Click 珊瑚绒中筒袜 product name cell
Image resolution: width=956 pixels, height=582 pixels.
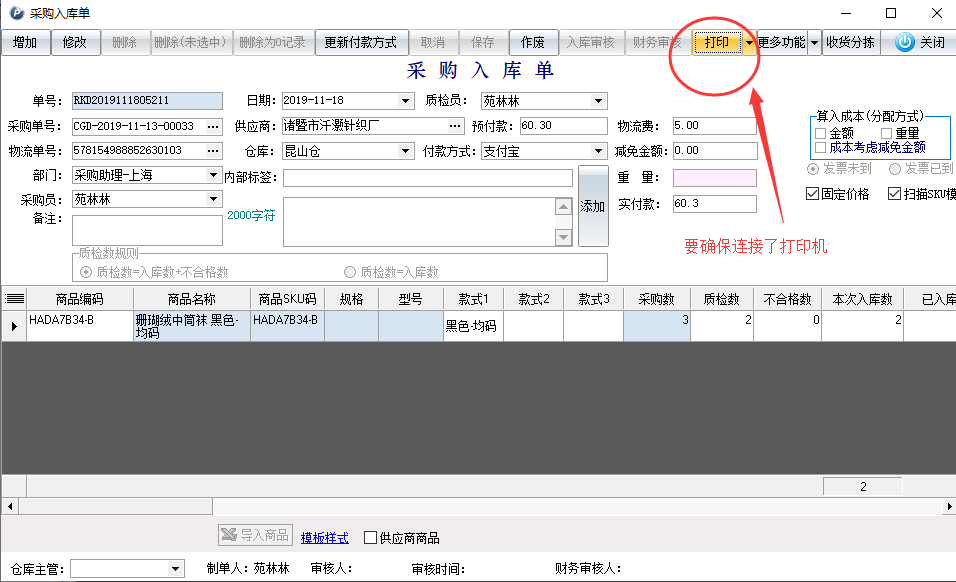192,326
